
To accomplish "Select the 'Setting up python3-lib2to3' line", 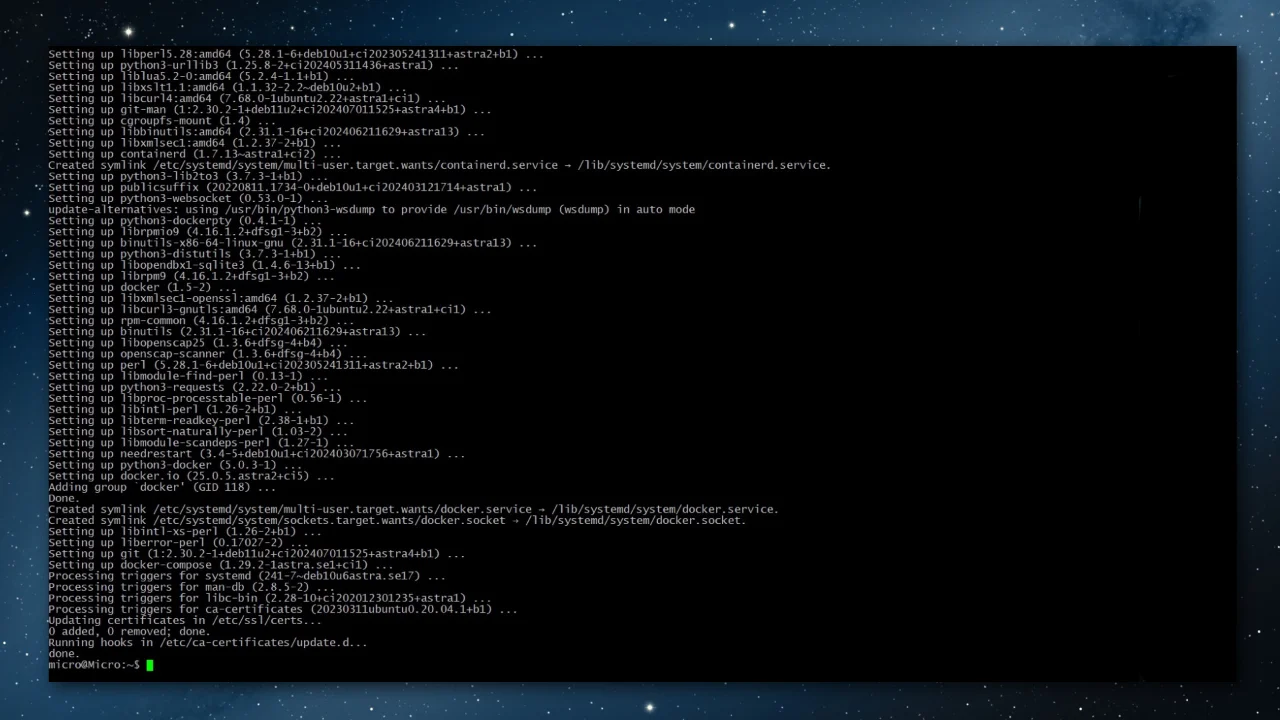I will coord(188,176).
